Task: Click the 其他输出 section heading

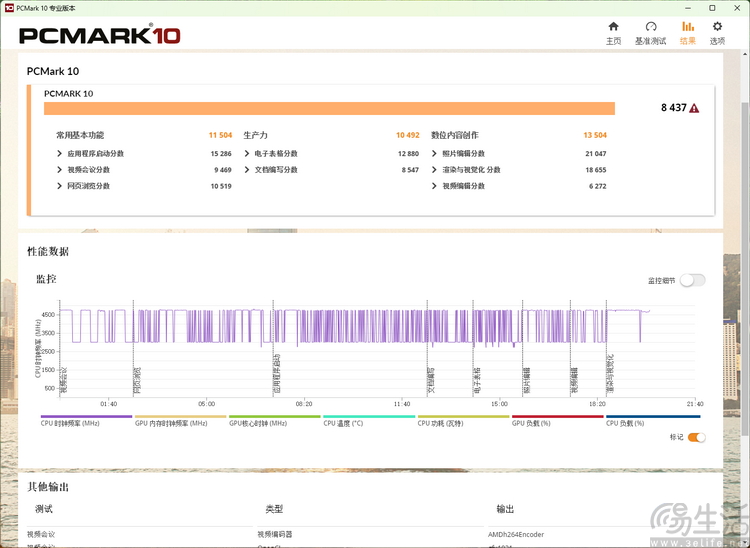Action: click(x=48, y=487)
